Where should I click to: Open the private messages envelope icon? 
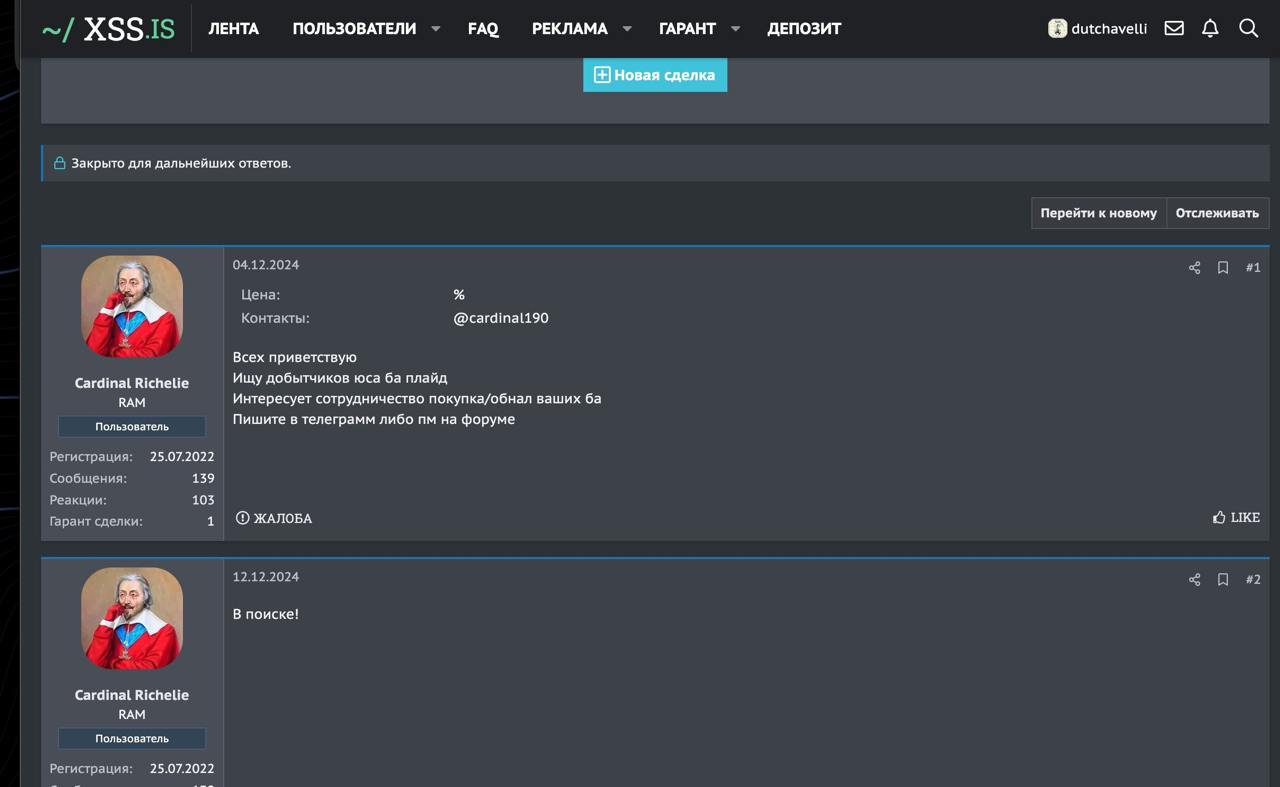[x=1174, y=29]
